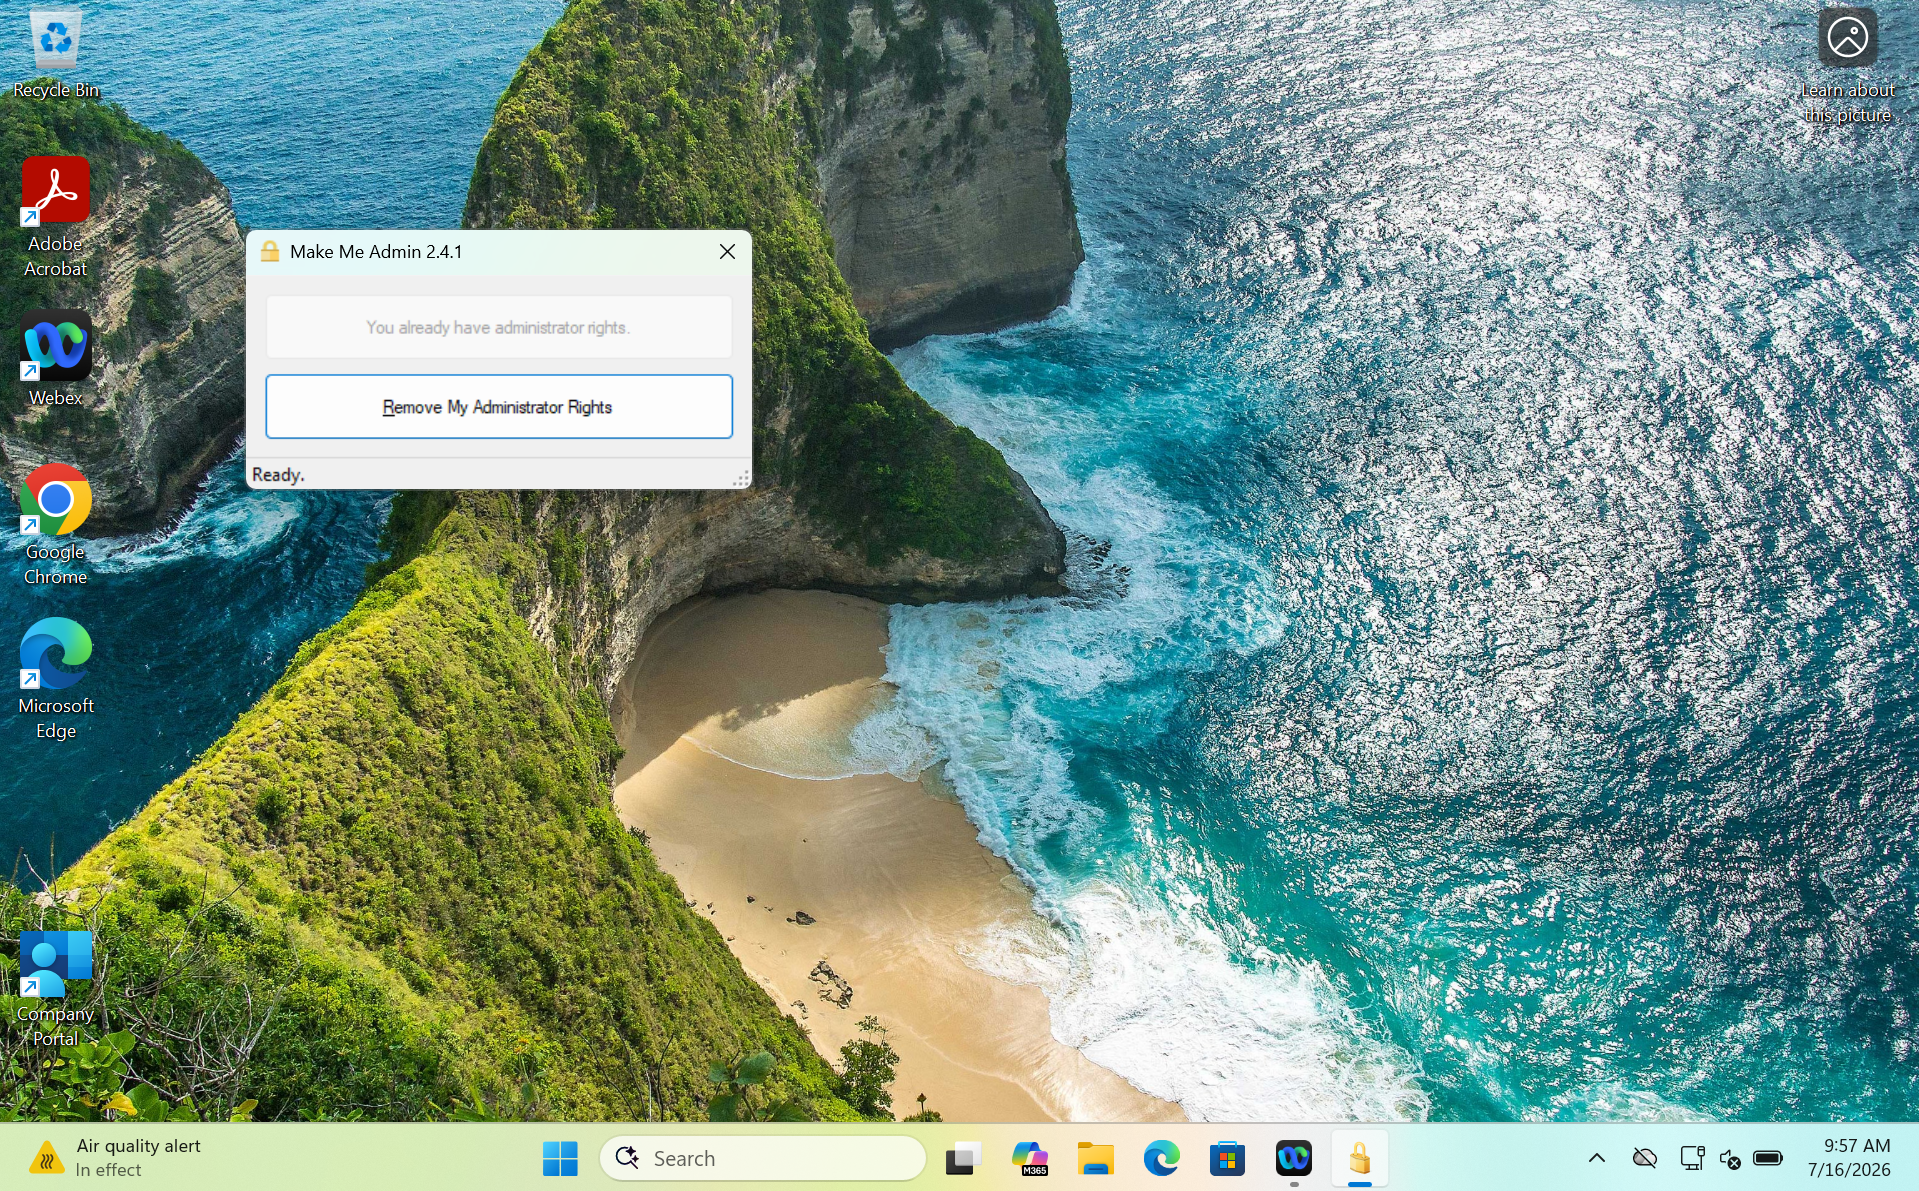Click the window resize grip in the status bar
The height and width of the screenshot is (1191, 1919).
point(742,479)
